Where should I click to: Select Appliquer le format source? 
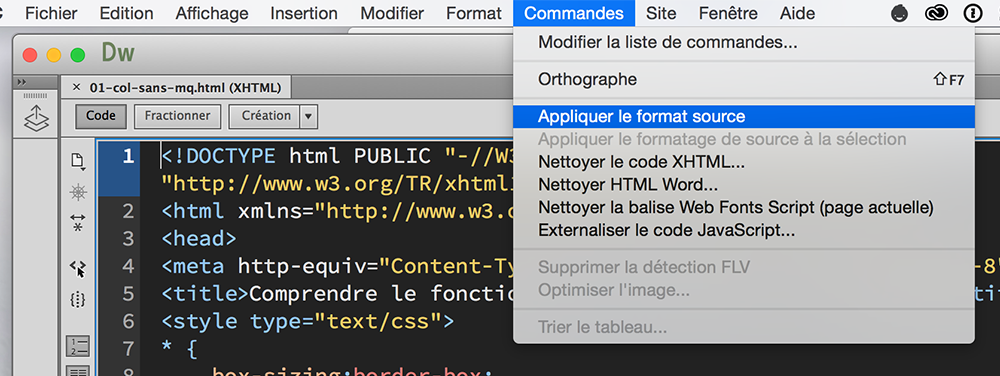[x=744, y=117]
